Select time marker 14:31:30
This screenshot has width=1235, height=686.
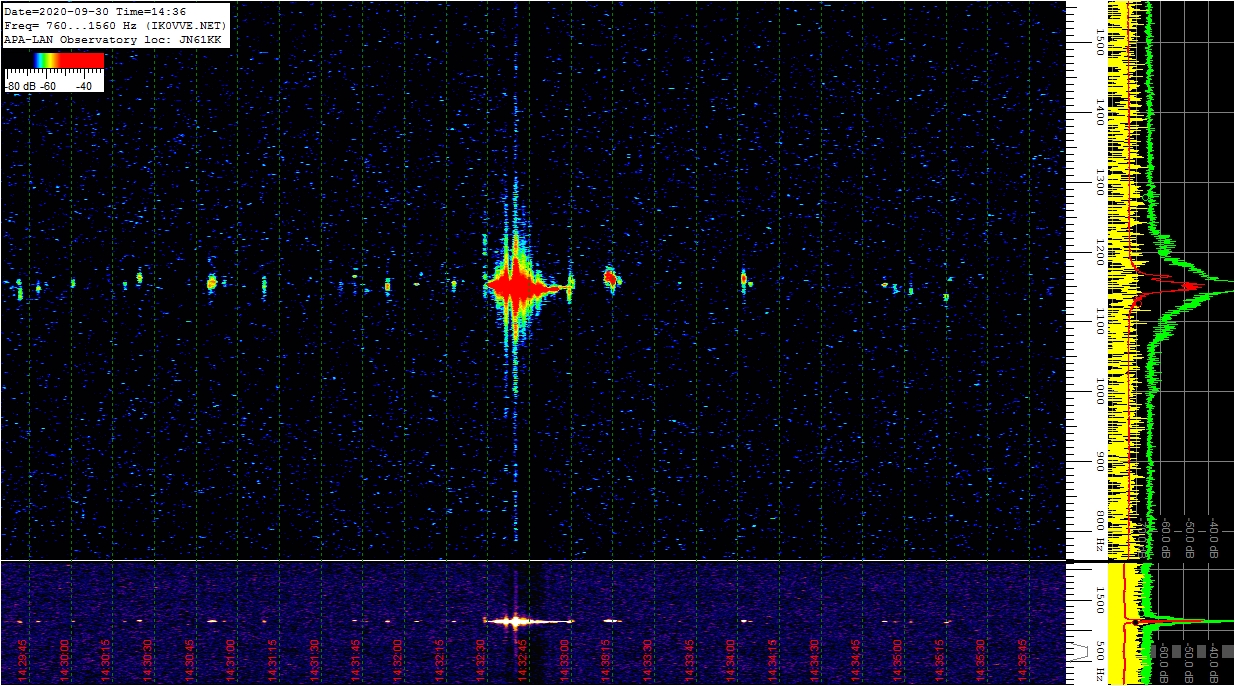coord(315,662)
